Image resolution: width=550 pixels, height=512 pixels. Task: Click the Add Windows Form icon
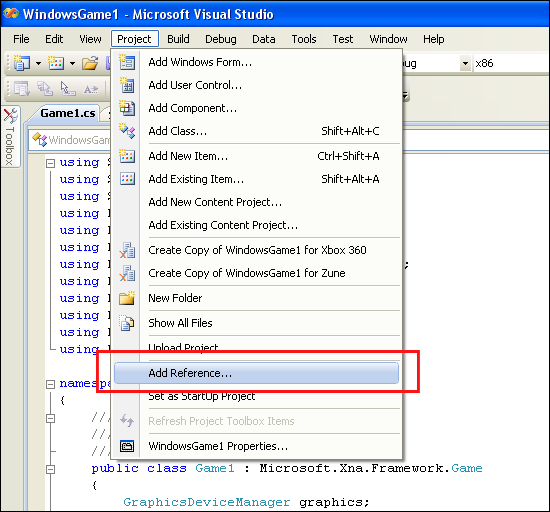tap(126, 62)
